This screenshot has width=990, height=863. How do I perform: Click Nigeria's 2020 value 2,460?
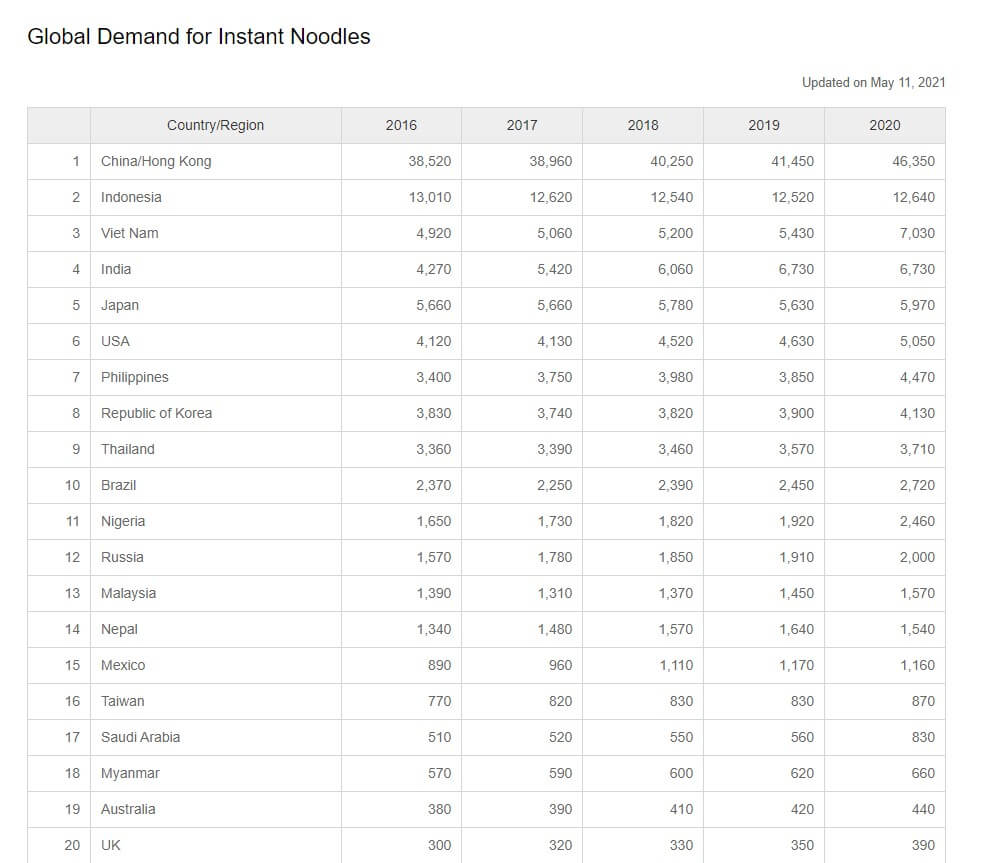click(x=917, y=521)
